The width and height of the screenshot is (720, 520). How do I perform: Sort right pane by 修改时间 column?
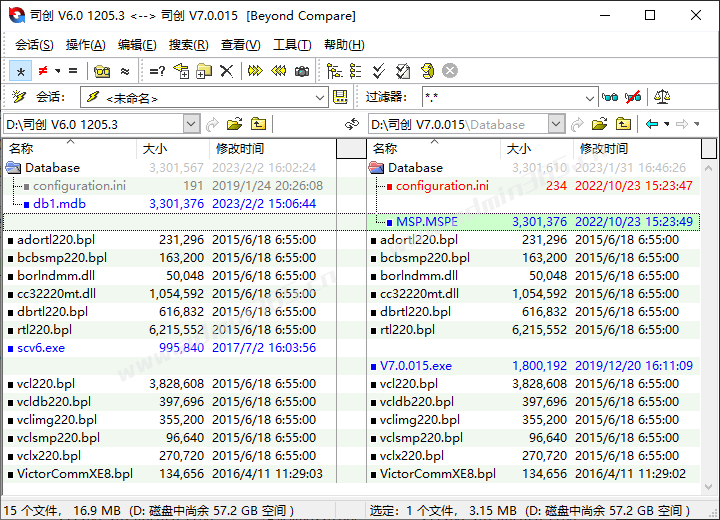pyautogui.click(x=637, y=149)
